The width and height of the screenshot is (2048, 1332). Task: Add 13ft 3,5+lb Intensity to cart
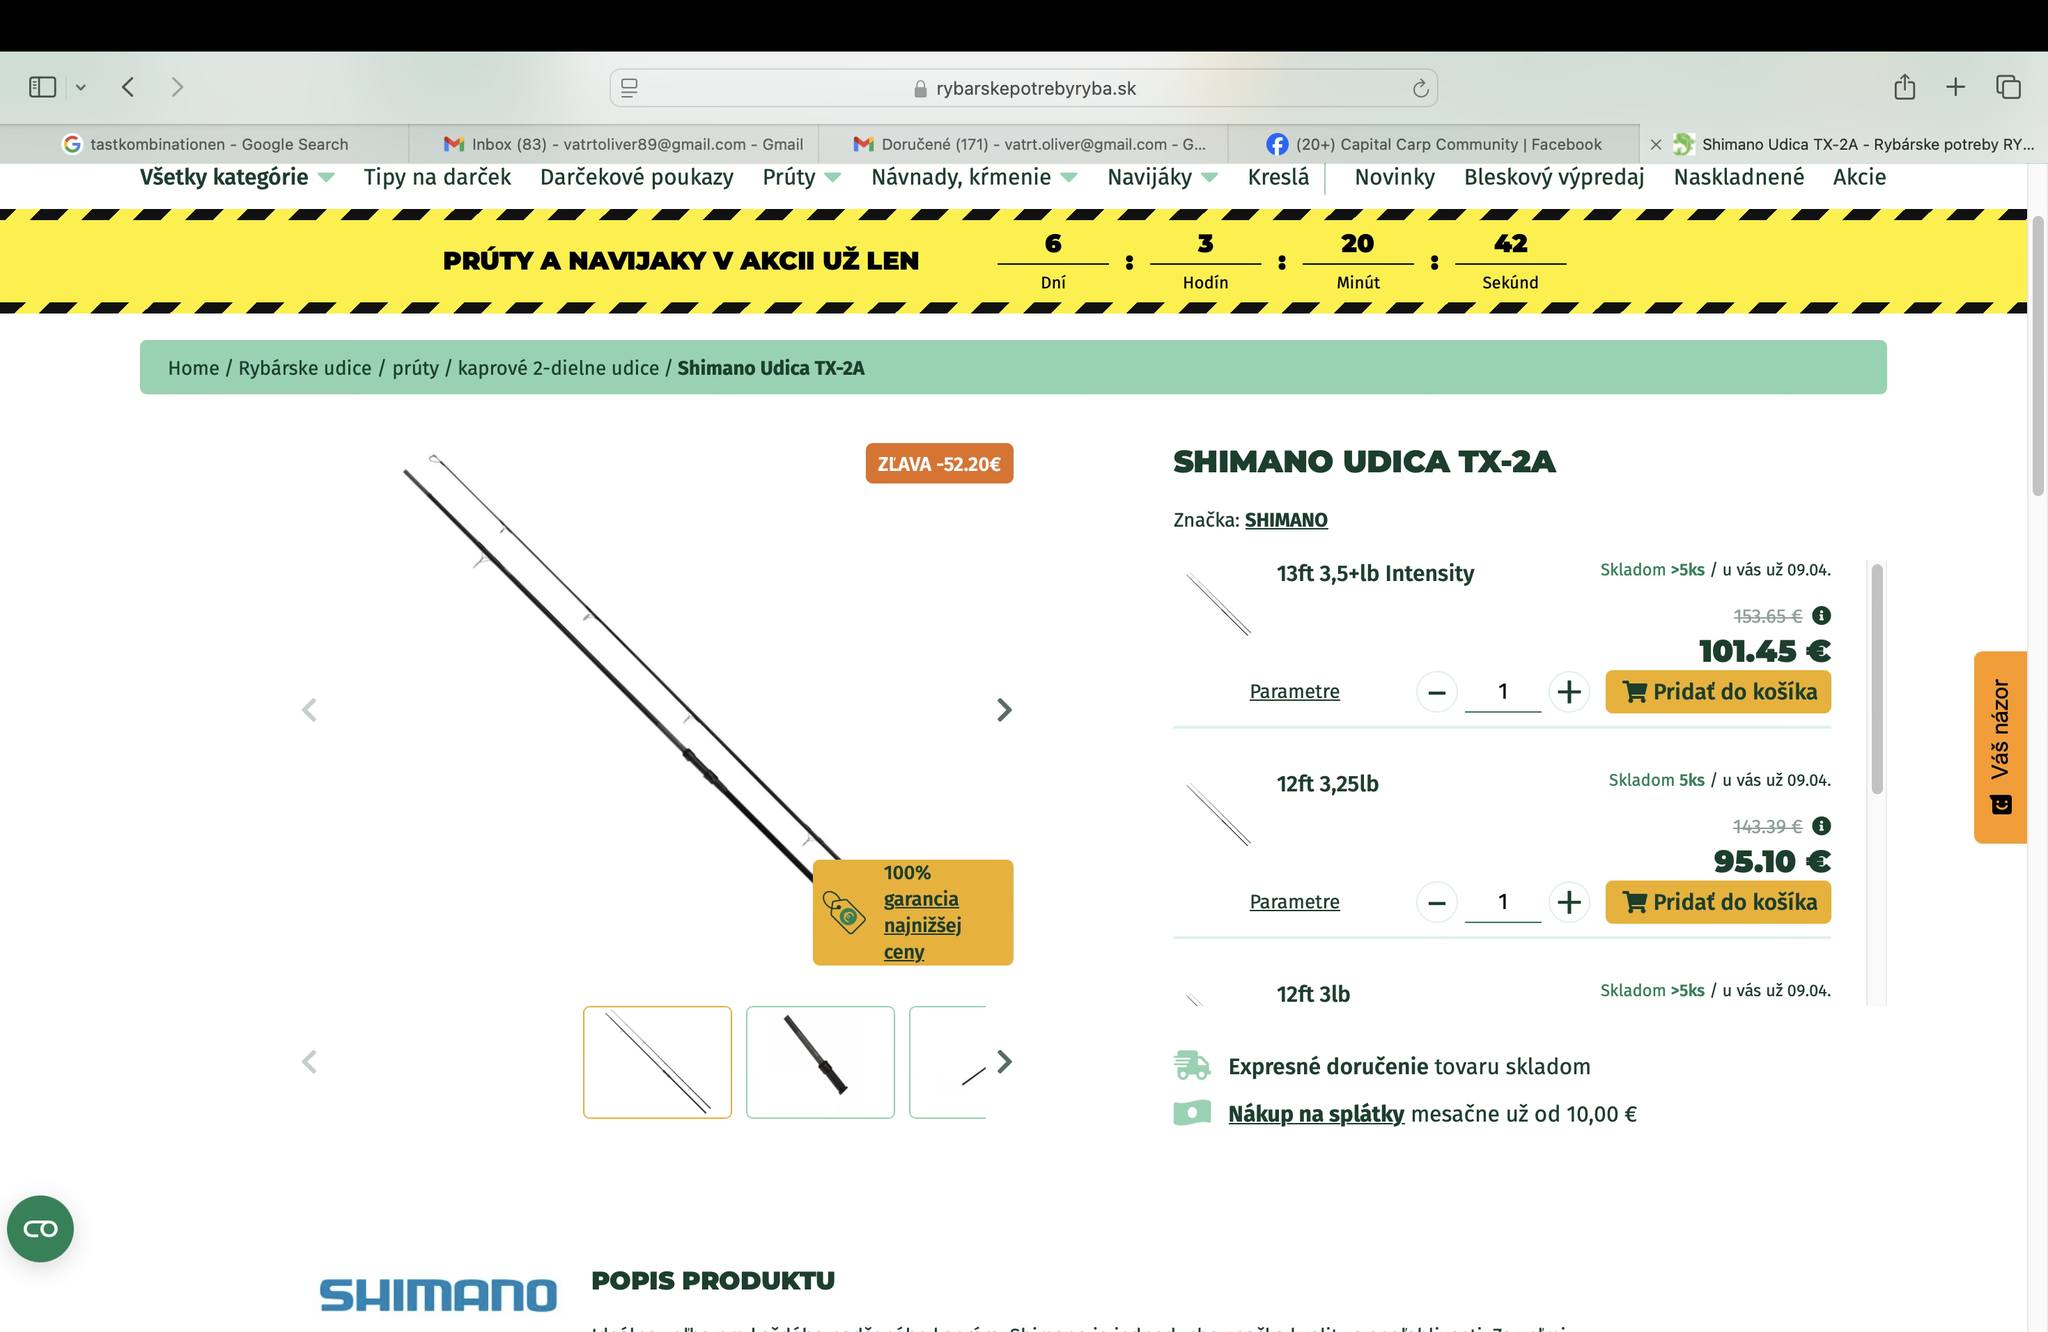1718,691
